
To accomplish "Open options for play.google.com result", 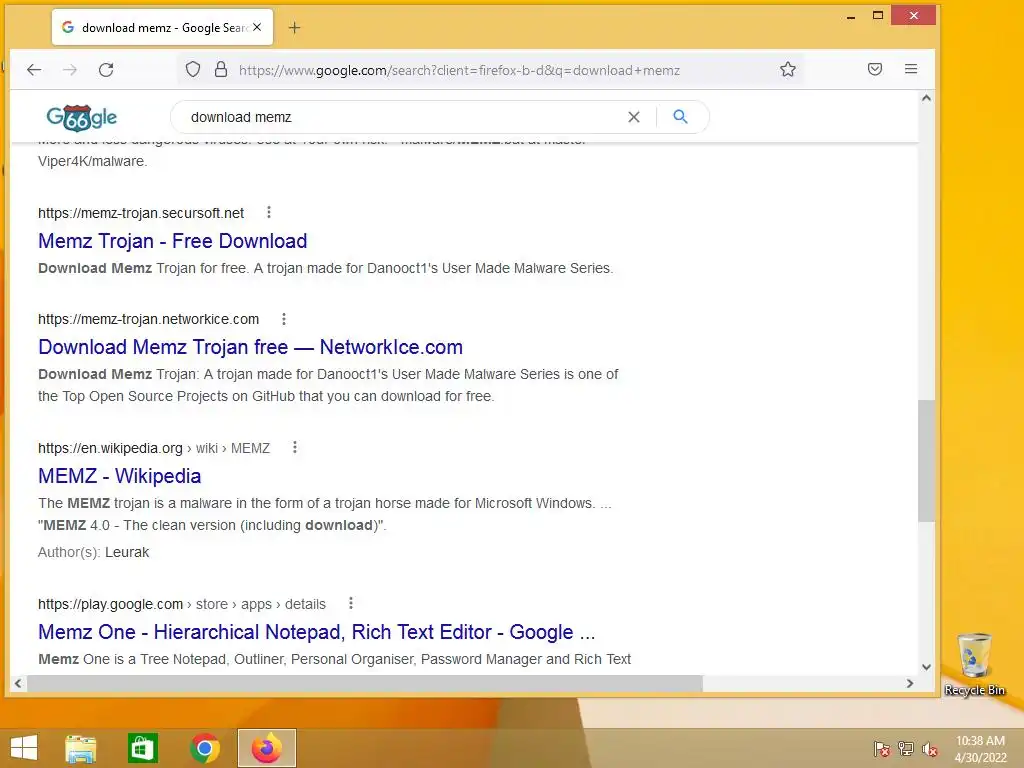I will tap(351, 603).
